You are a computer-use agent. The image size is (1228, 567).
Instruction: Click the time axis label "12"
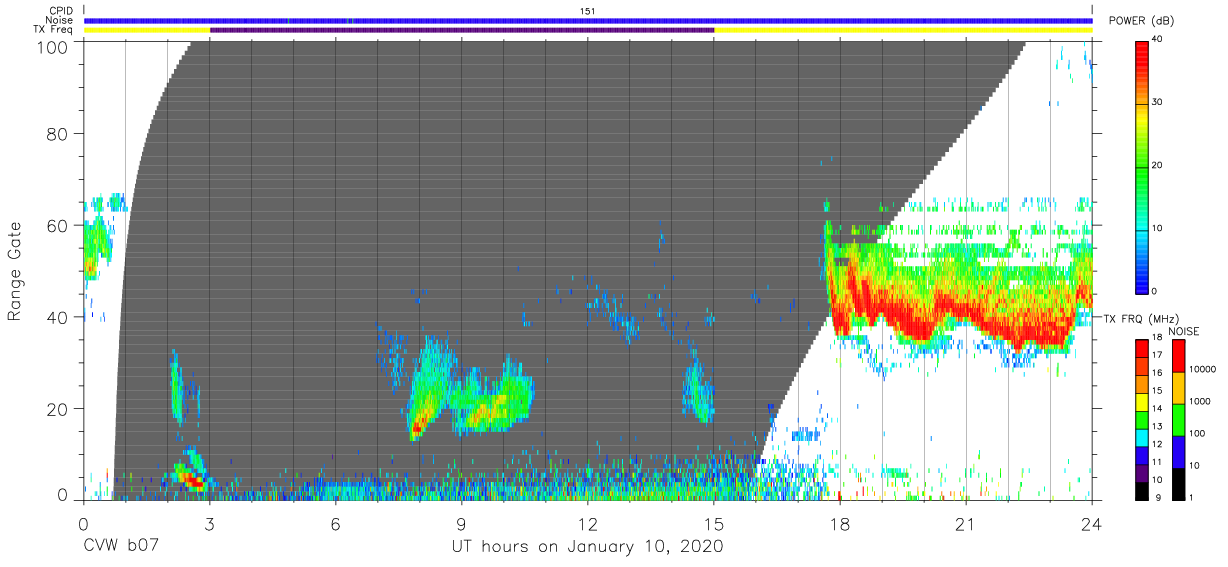588,523
